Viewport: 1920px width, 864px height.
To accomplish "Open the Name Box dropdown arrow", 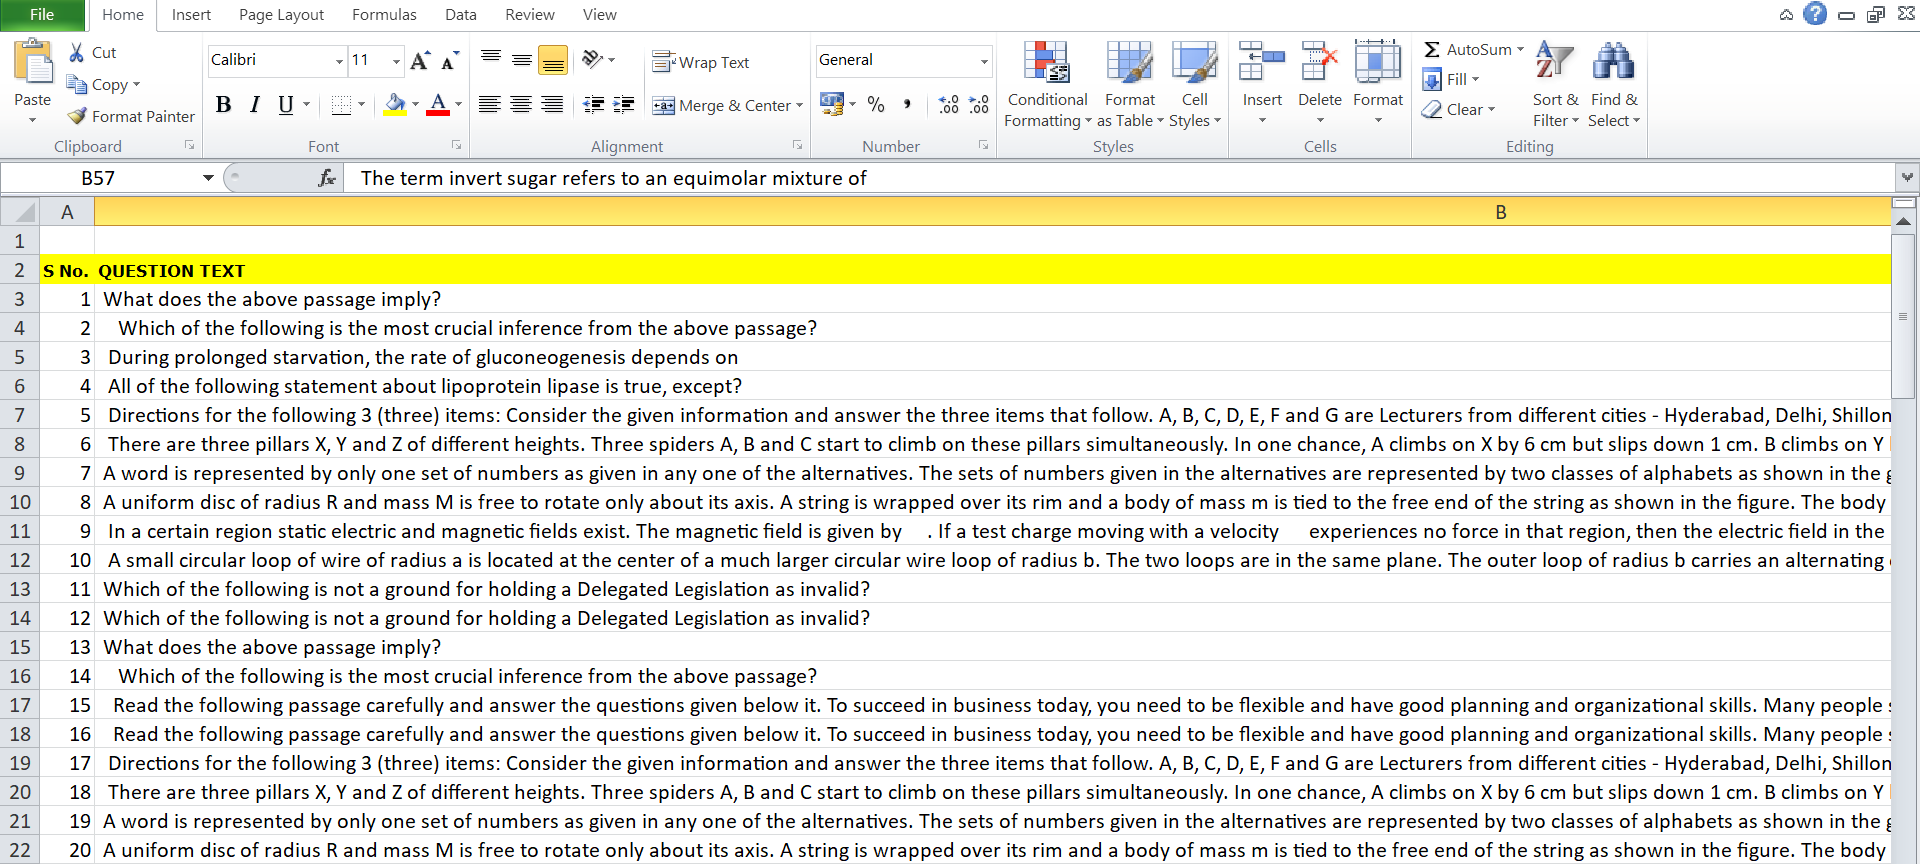I will point(208,178).
